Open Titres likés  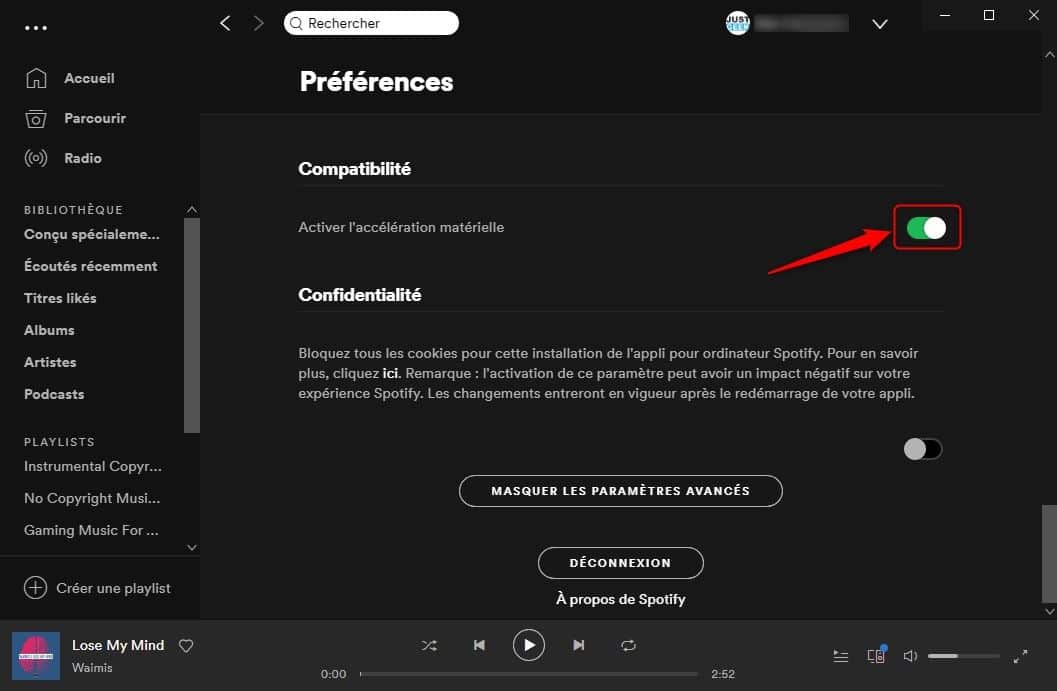[60, 298]
